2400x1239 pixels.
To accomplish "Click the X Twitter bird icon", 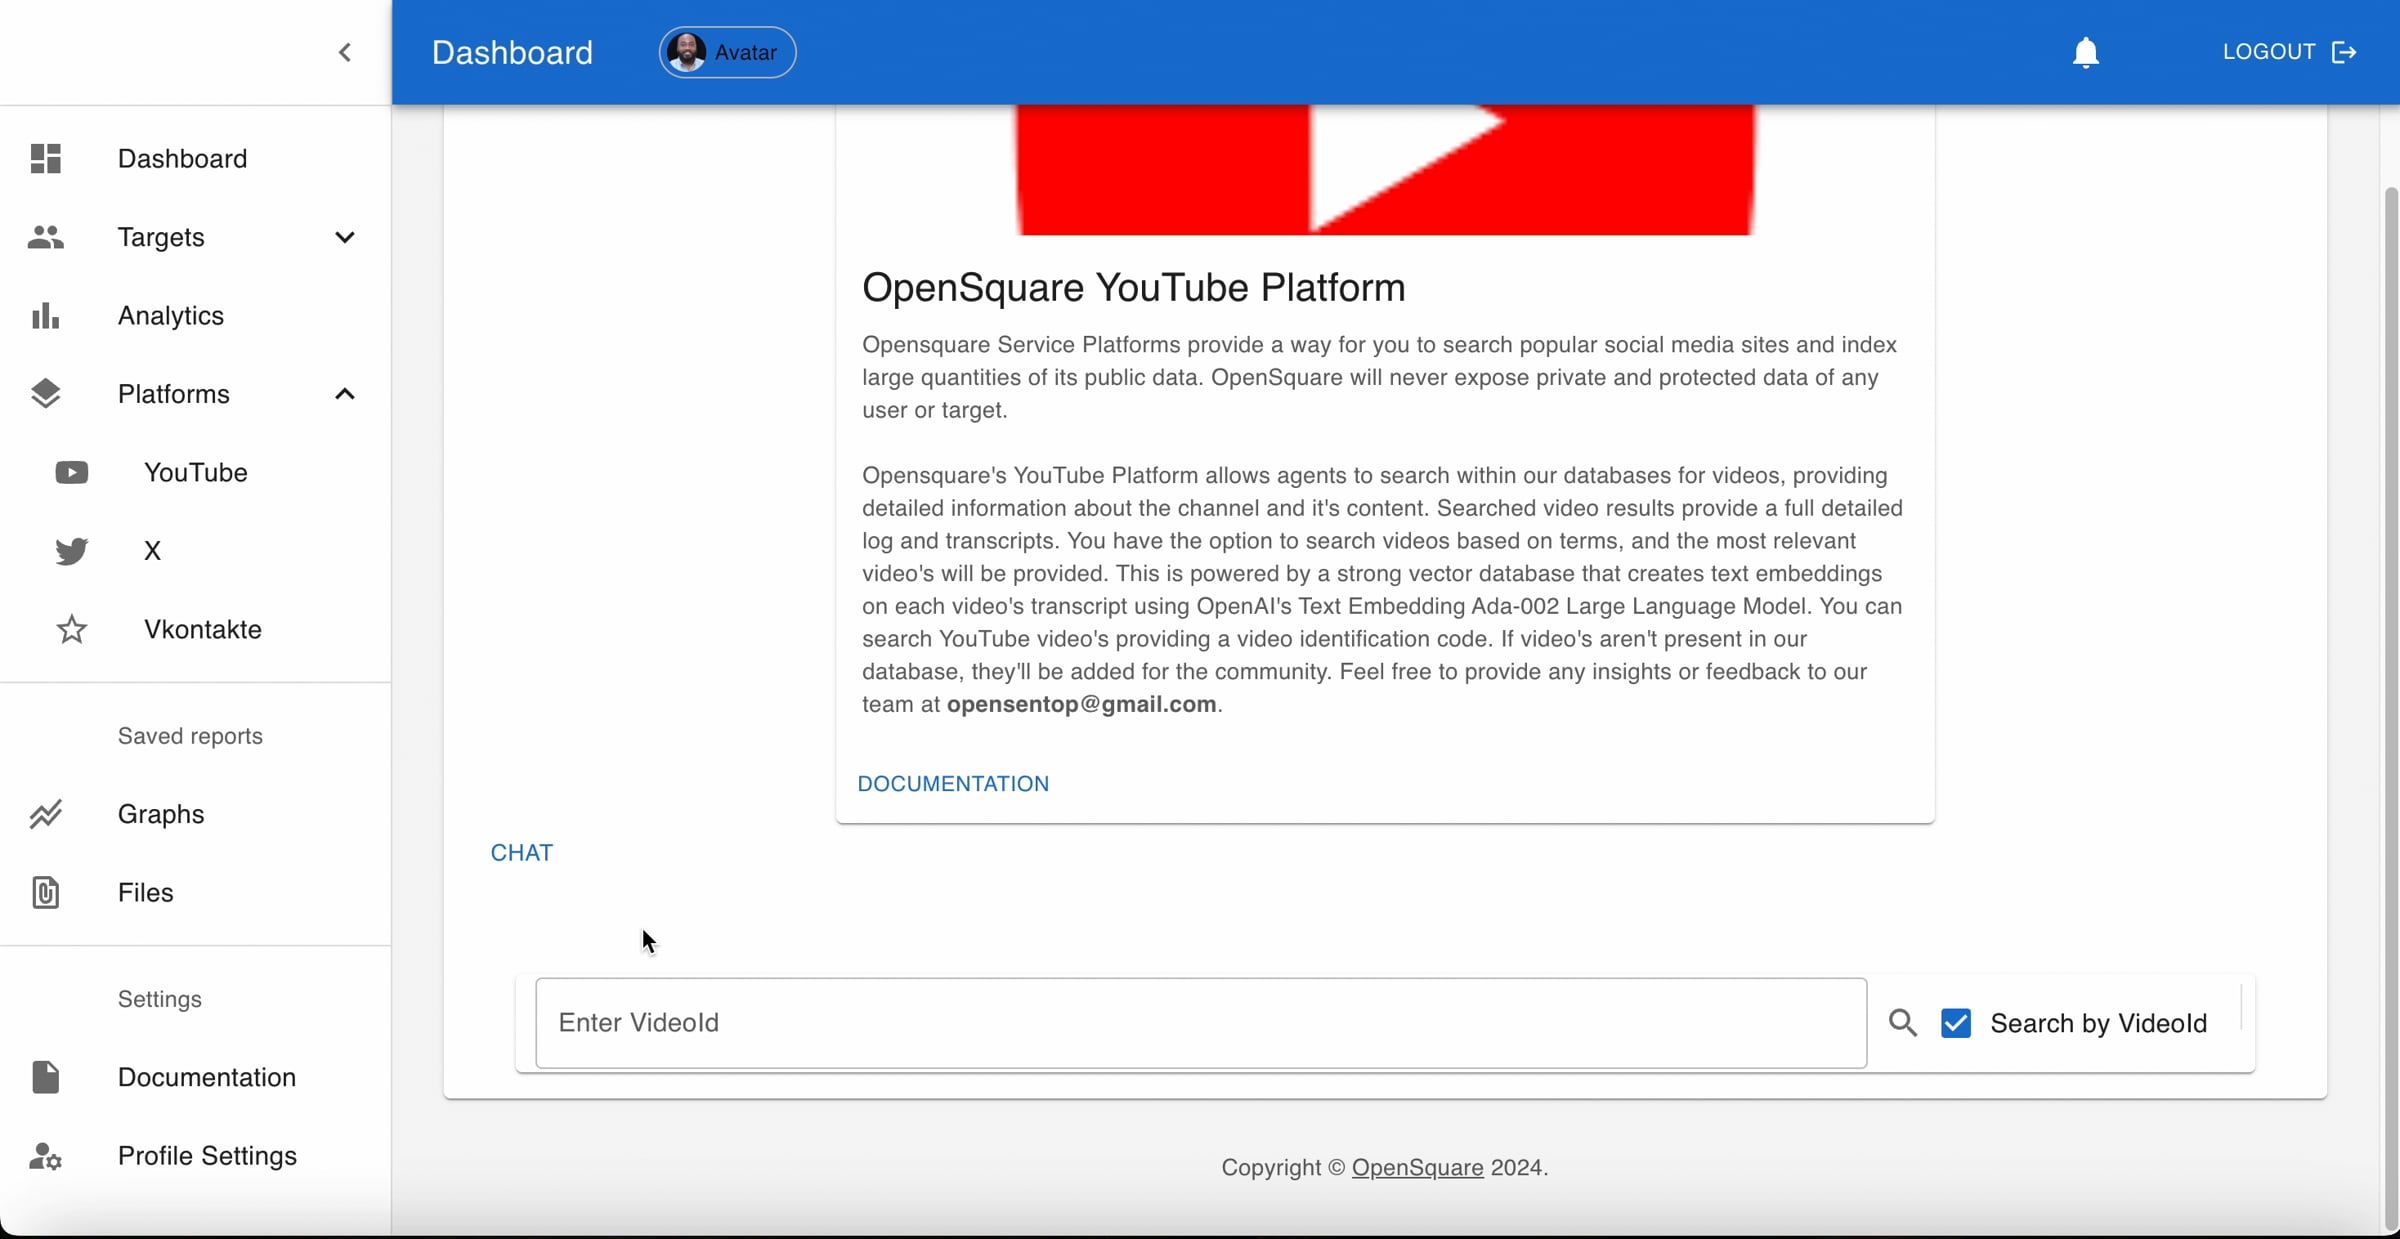I will tap(71, 551).
